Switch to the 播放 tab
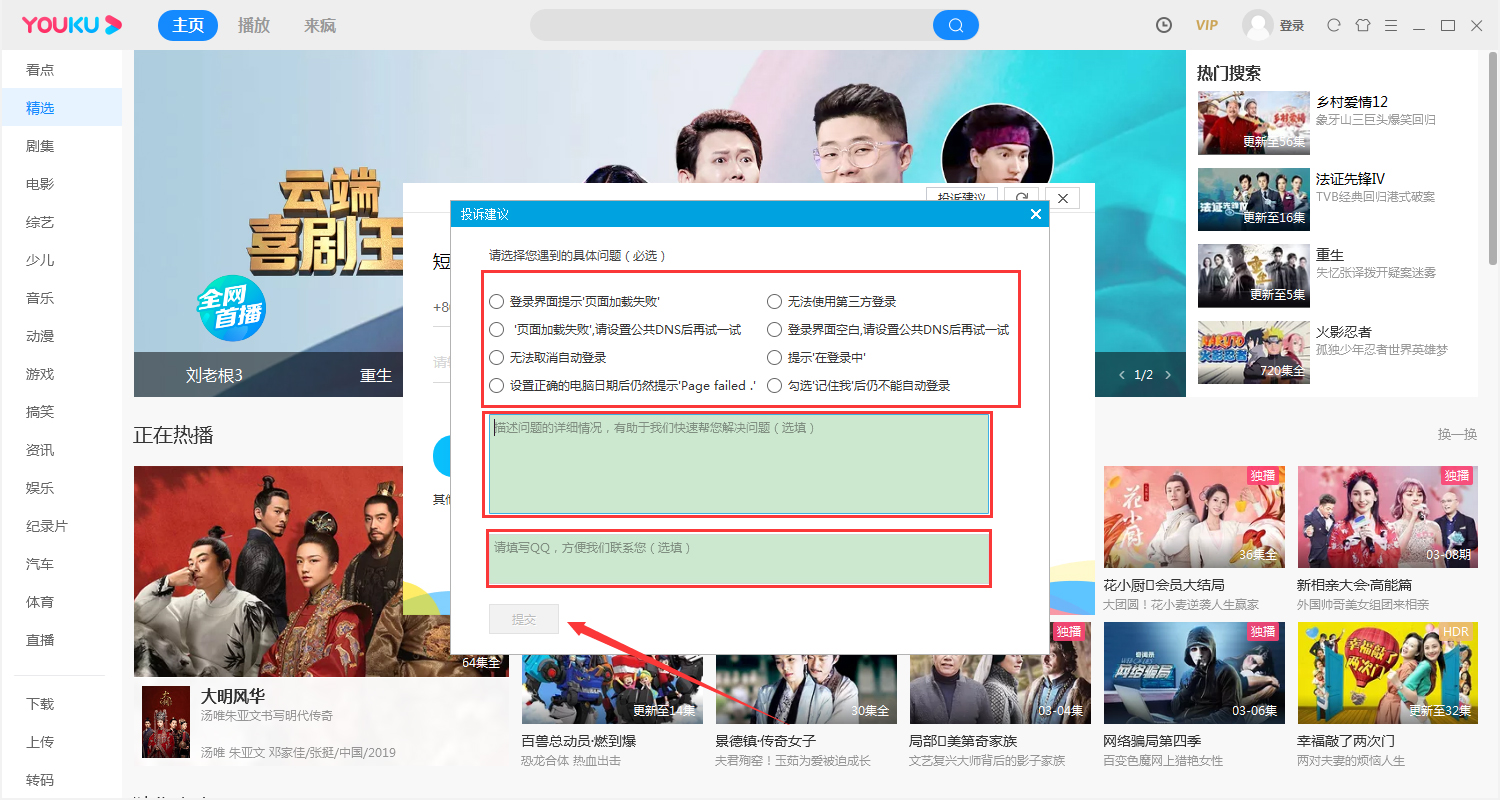1500x800 pixels. [253, 24]
